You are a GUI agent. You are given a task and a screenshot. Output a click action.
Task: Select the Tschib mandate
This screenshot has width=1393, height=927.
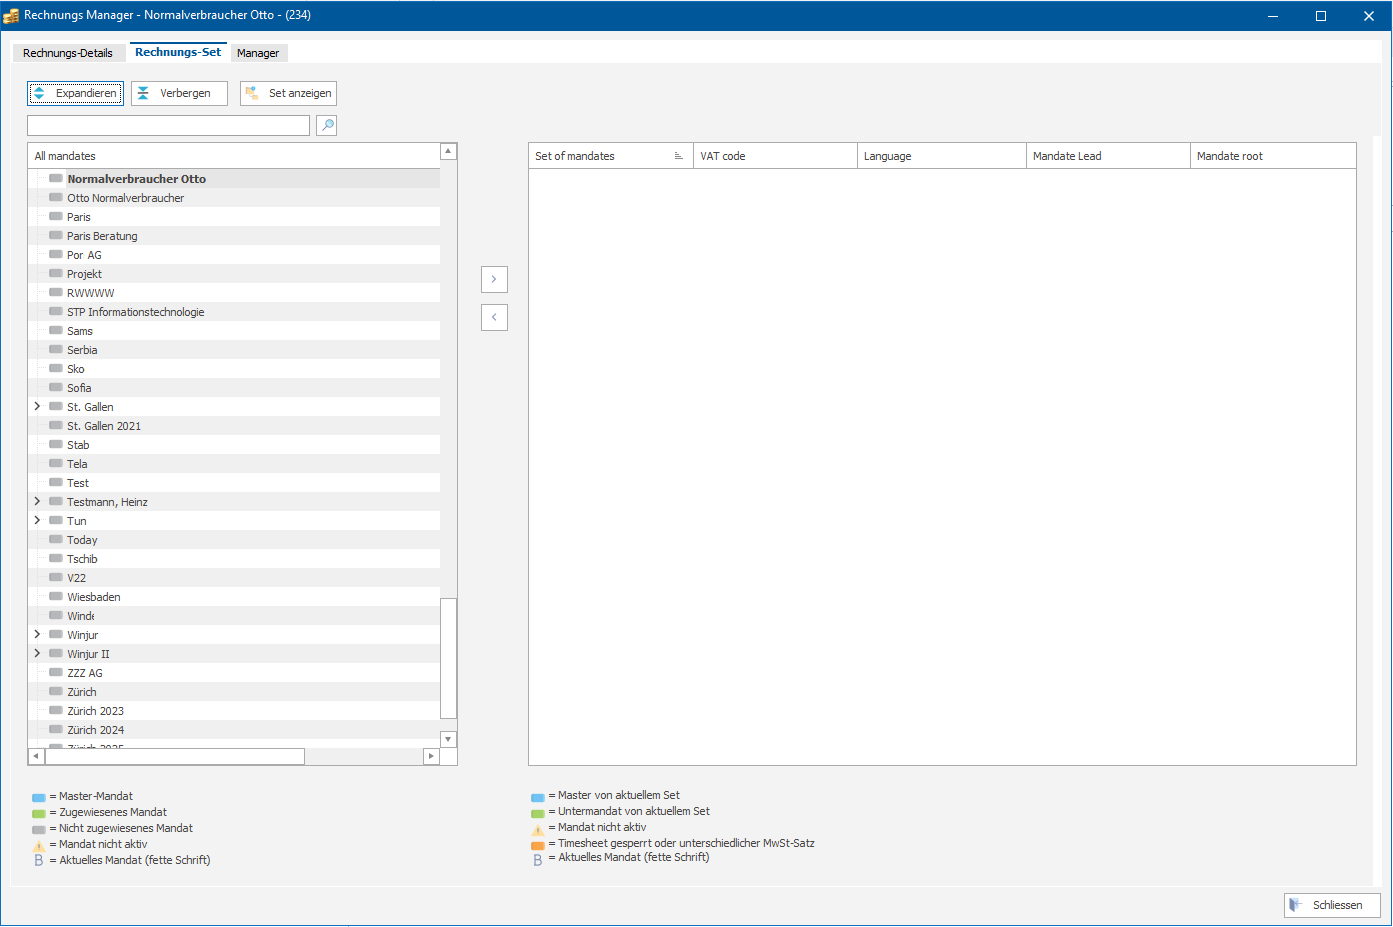point(234,559)
